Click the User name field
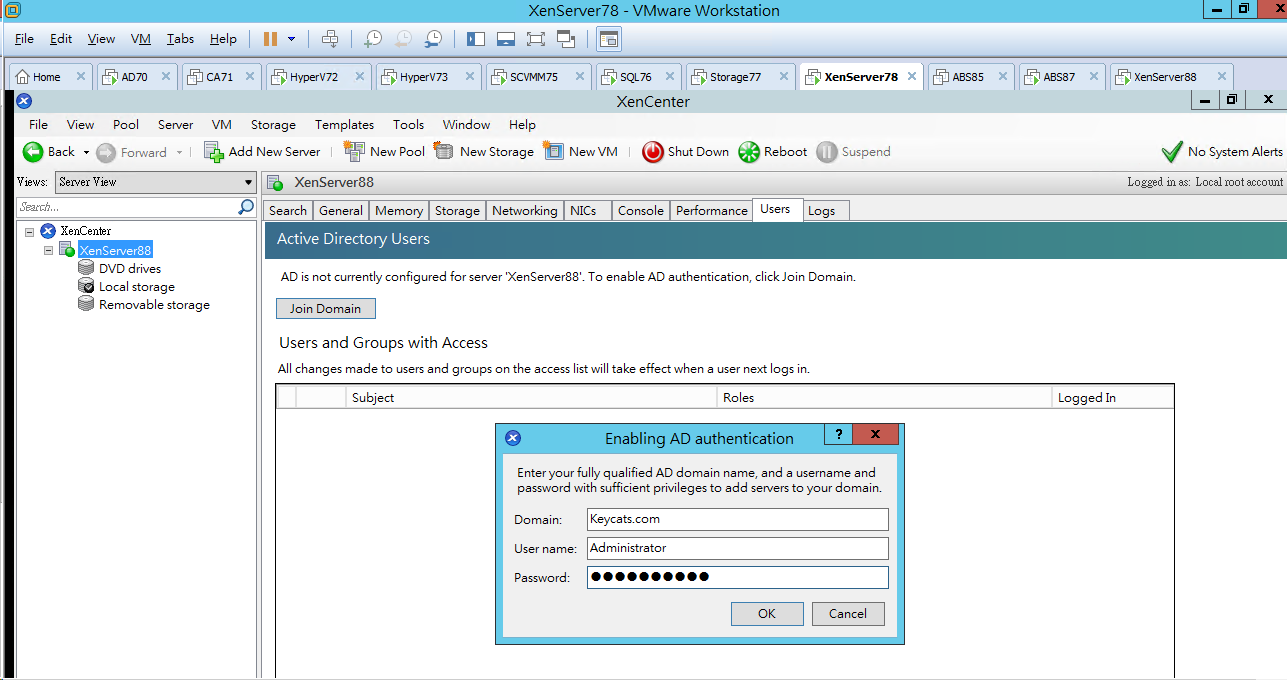This screenshot has width=1287, height=680. (738, 548)
